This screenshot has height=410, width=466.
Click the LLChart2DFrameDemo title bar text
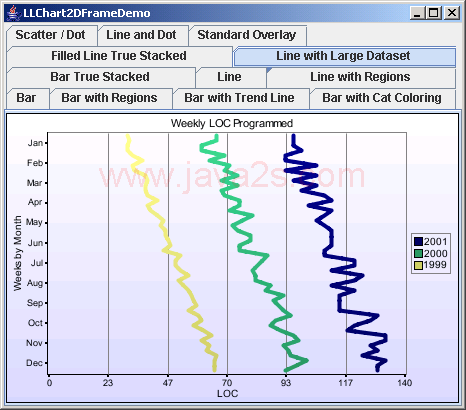[x=87, y=13]
